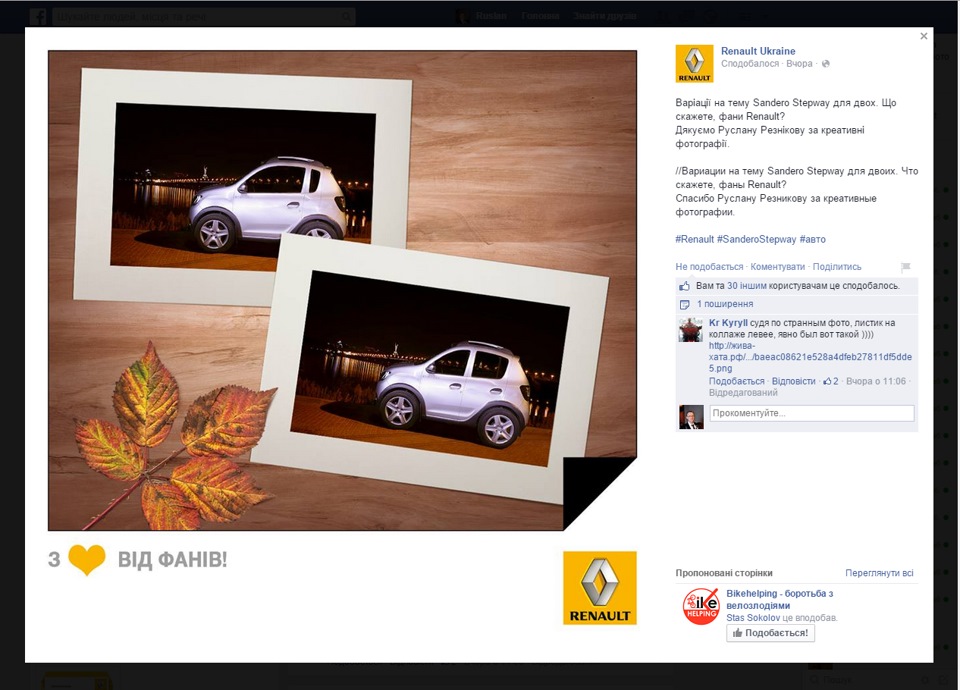
Task: Open comment timestamp Вчора о 11:06
Action: 876,381
